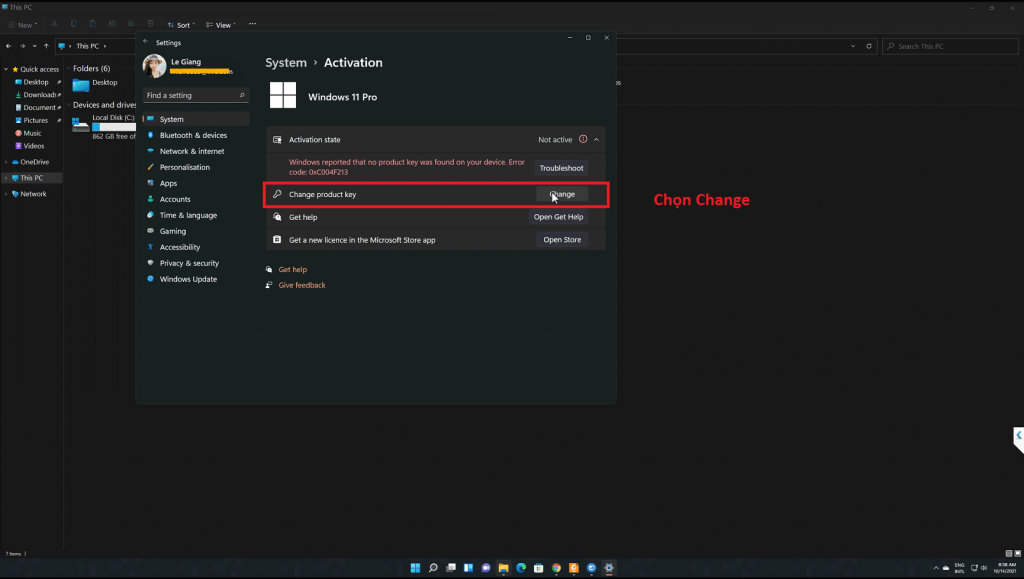Click the Paste icon in the toolbar
Screen dimensions: 1024x579
point(92,23)
